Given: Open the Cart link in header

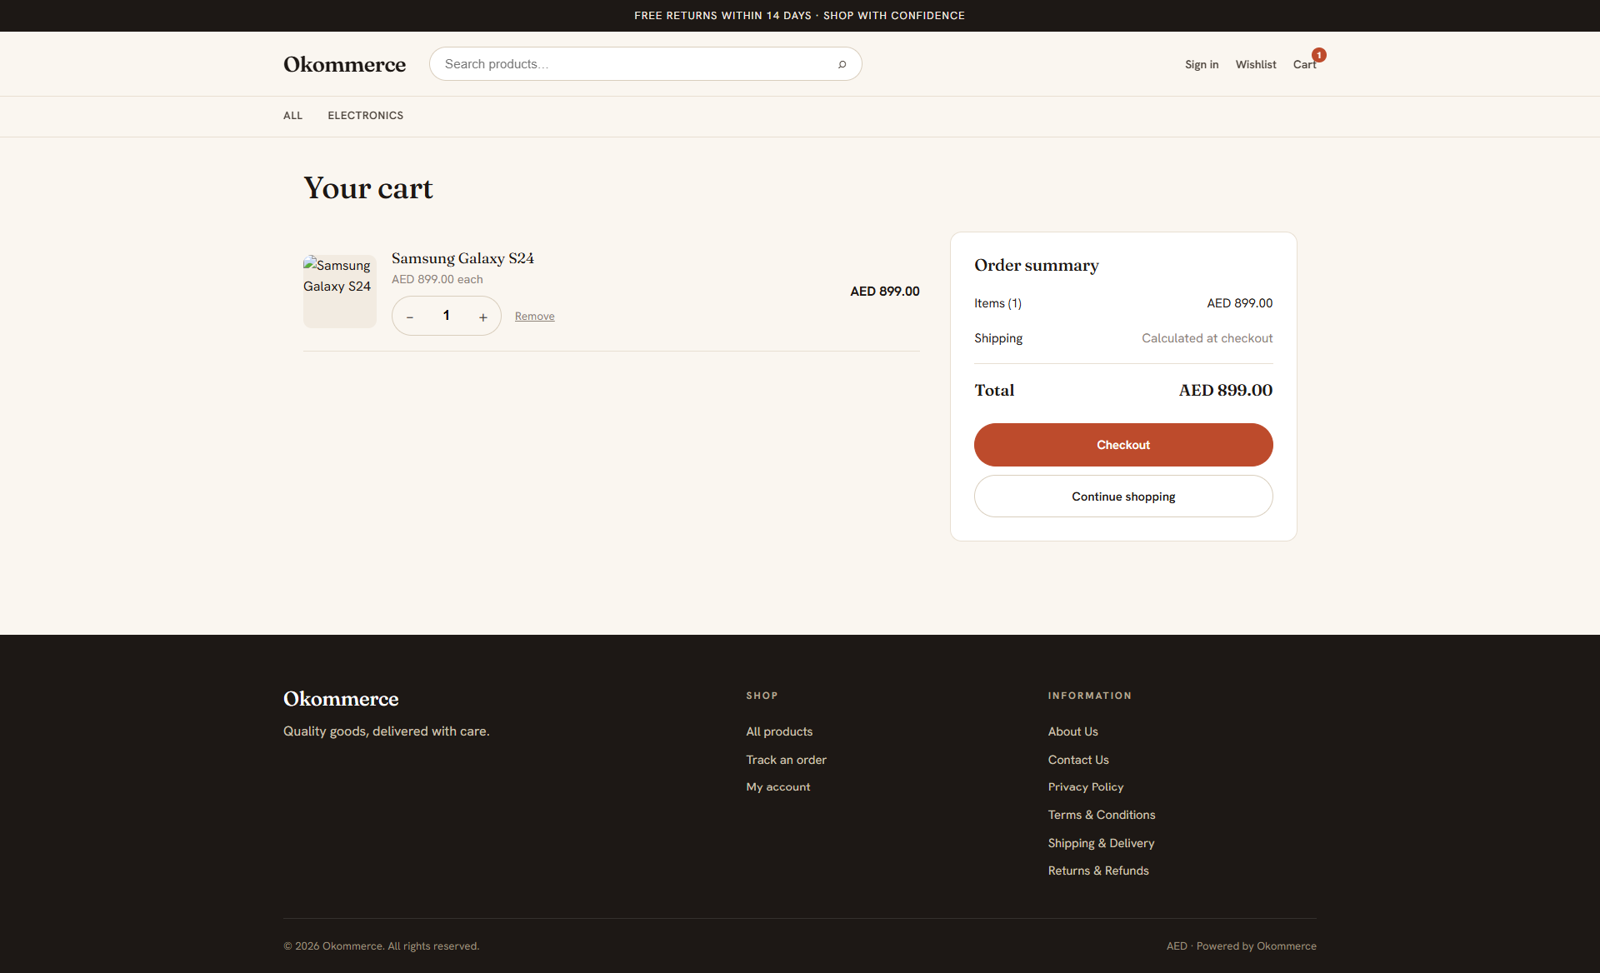Looking at the screenshot, I should tap(1304, 64).
